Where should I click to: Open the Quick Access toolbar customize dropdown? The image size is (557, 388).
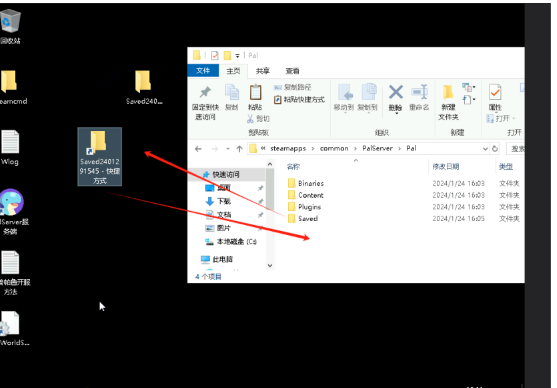tap(237, 56)
